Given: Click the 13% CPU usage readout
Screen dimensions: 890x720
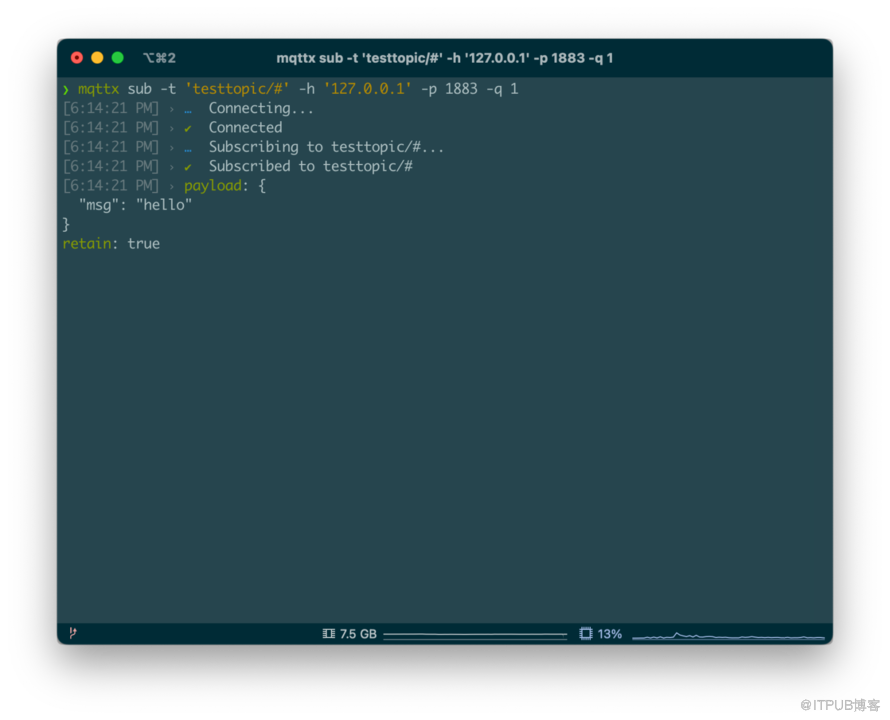Looking at the screenshot, I should (x=610, y=634).
